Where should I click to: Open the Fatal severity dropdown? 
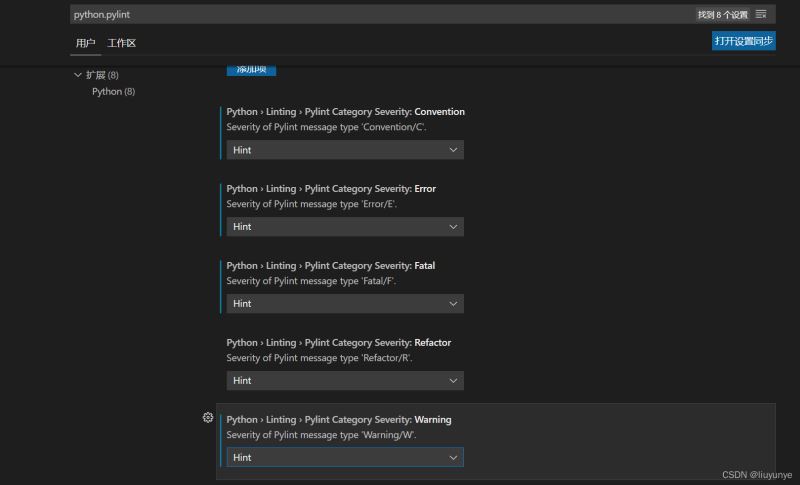pos(345,304)
